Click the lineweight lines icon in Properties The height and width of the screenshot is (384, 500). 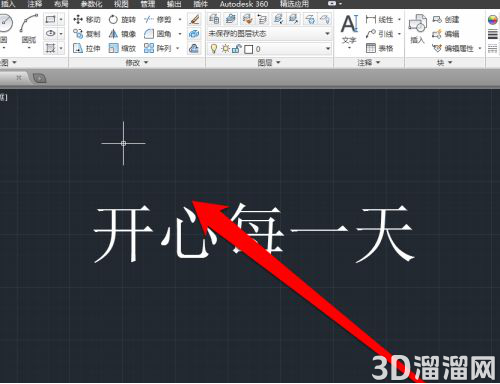tap(493, 34)
